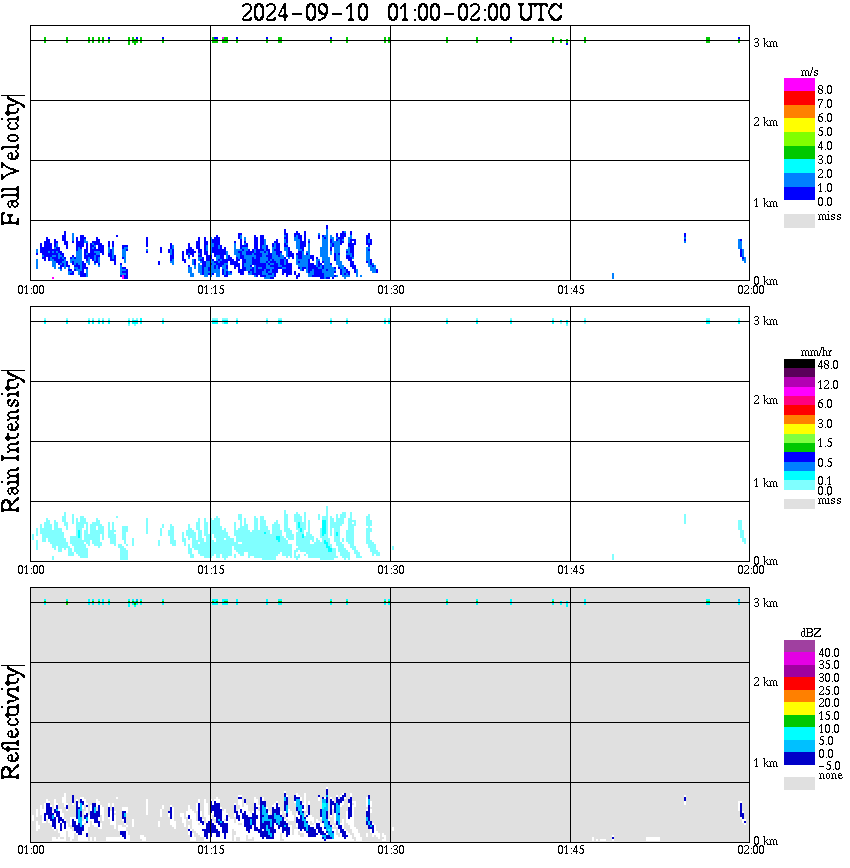Click the magenta 35.0 dBZ reflectivity swatch

(x=799, y=659)
